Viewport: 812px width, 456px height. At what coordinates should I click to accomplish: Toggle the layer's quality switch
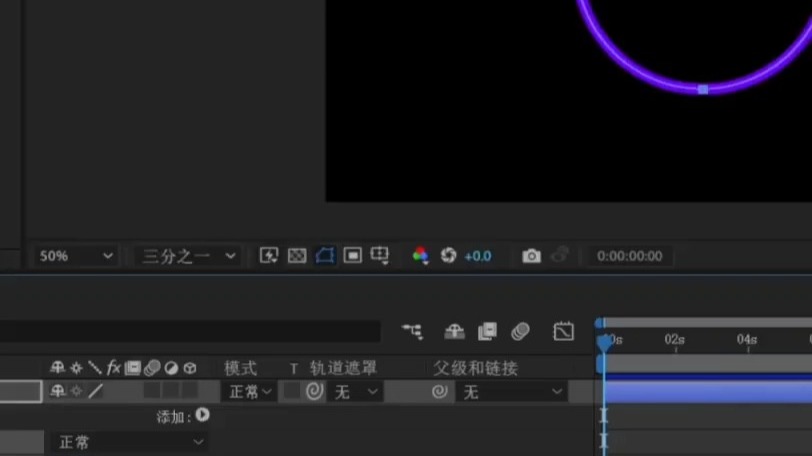pos(95,391)
